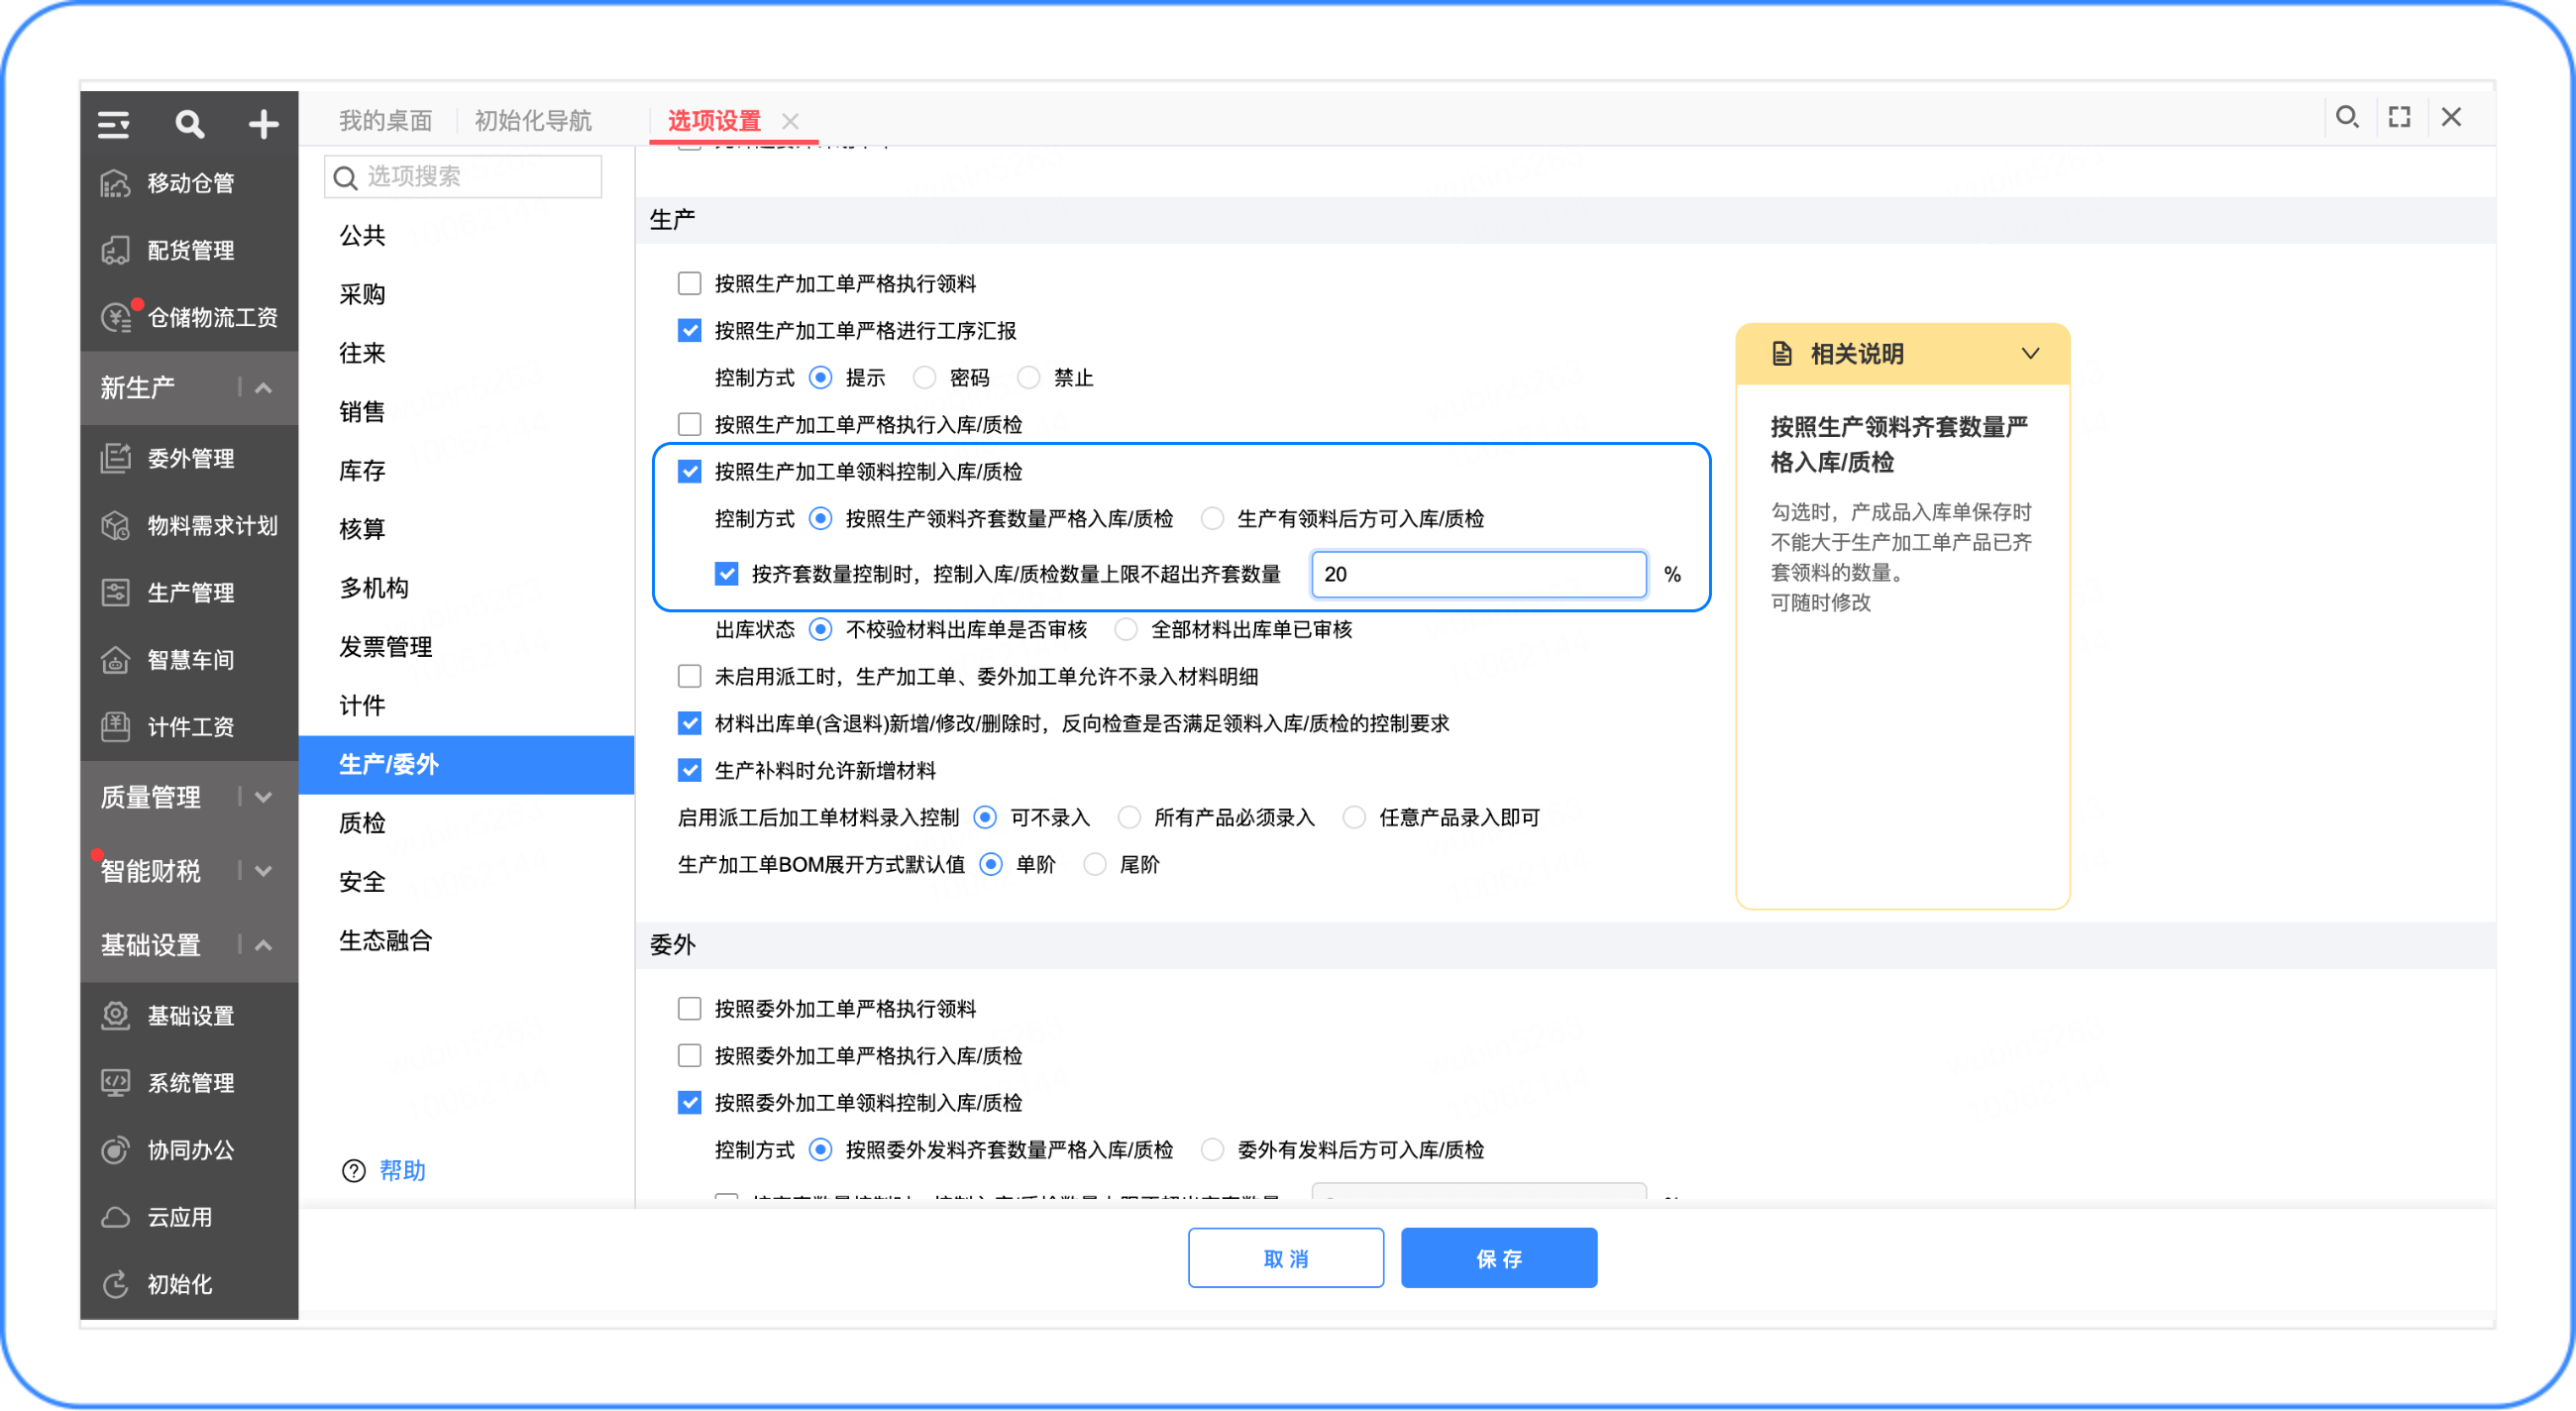2576x1411 pixels.
Task: Enable 按照生产加工单严格执行领料 checkbox
Action: (x=690, y=284)
